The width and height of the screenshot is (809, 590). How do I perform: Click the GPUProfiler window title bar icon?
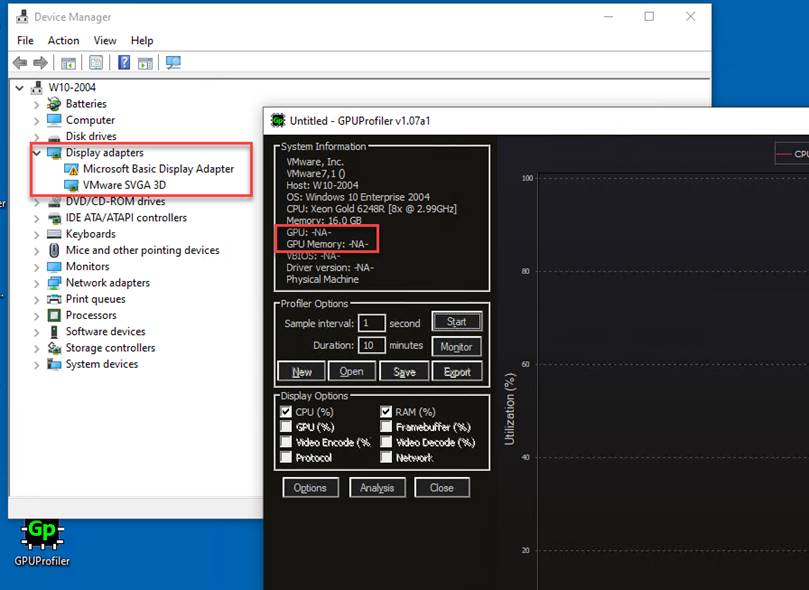(x=278, y=121)
